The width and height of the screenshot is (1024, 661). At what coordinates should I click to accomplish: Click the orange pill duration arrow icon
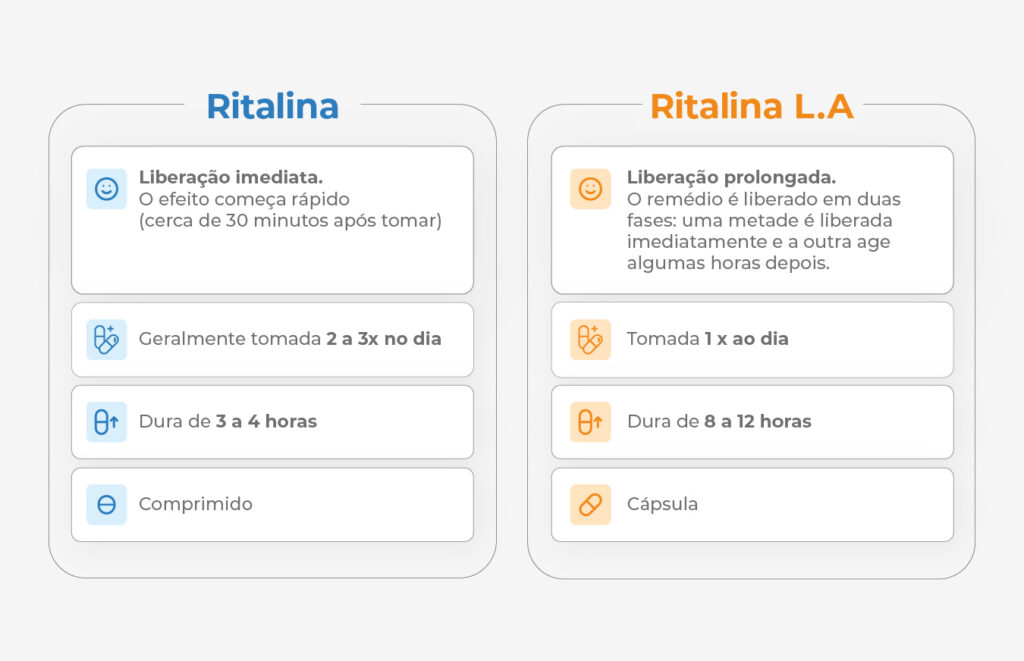coord(590,422)
